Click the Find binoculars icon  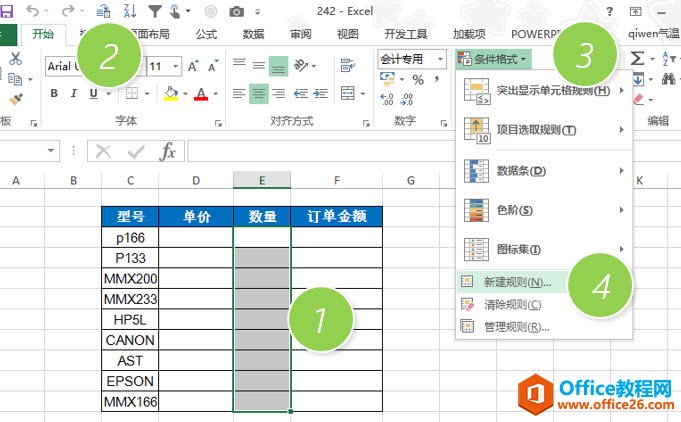point(668,79)
